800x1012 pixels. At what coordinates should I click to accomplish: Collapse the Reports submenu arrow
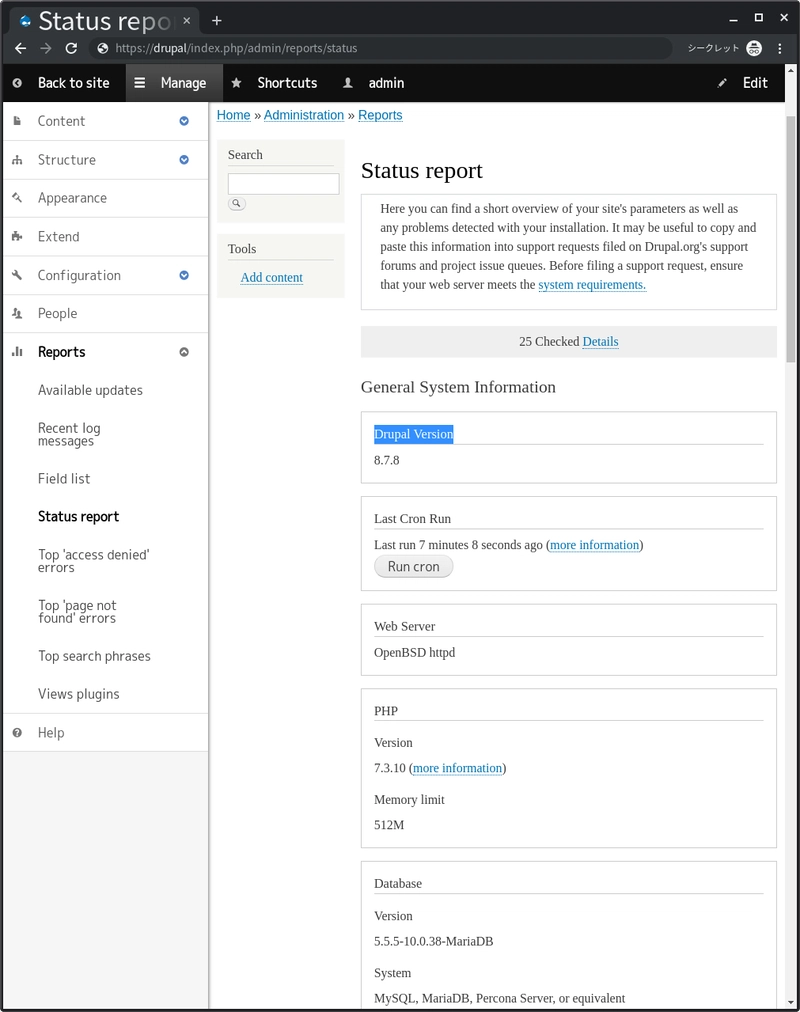tap(184, 352)
